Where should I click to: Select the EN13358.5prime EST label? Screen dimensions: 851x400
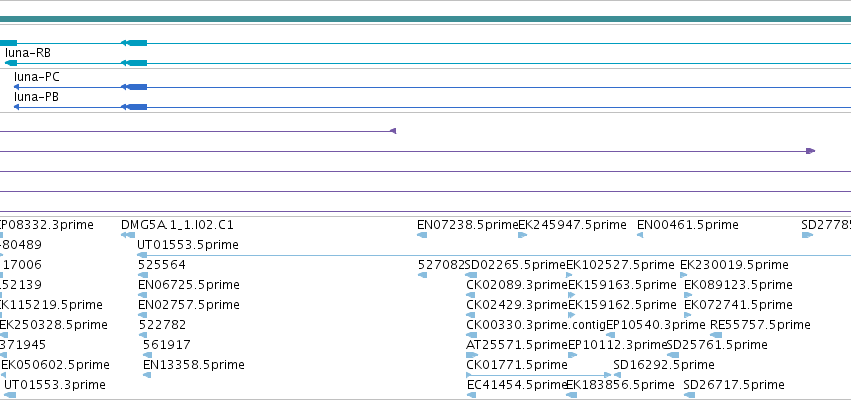[194, 365]
